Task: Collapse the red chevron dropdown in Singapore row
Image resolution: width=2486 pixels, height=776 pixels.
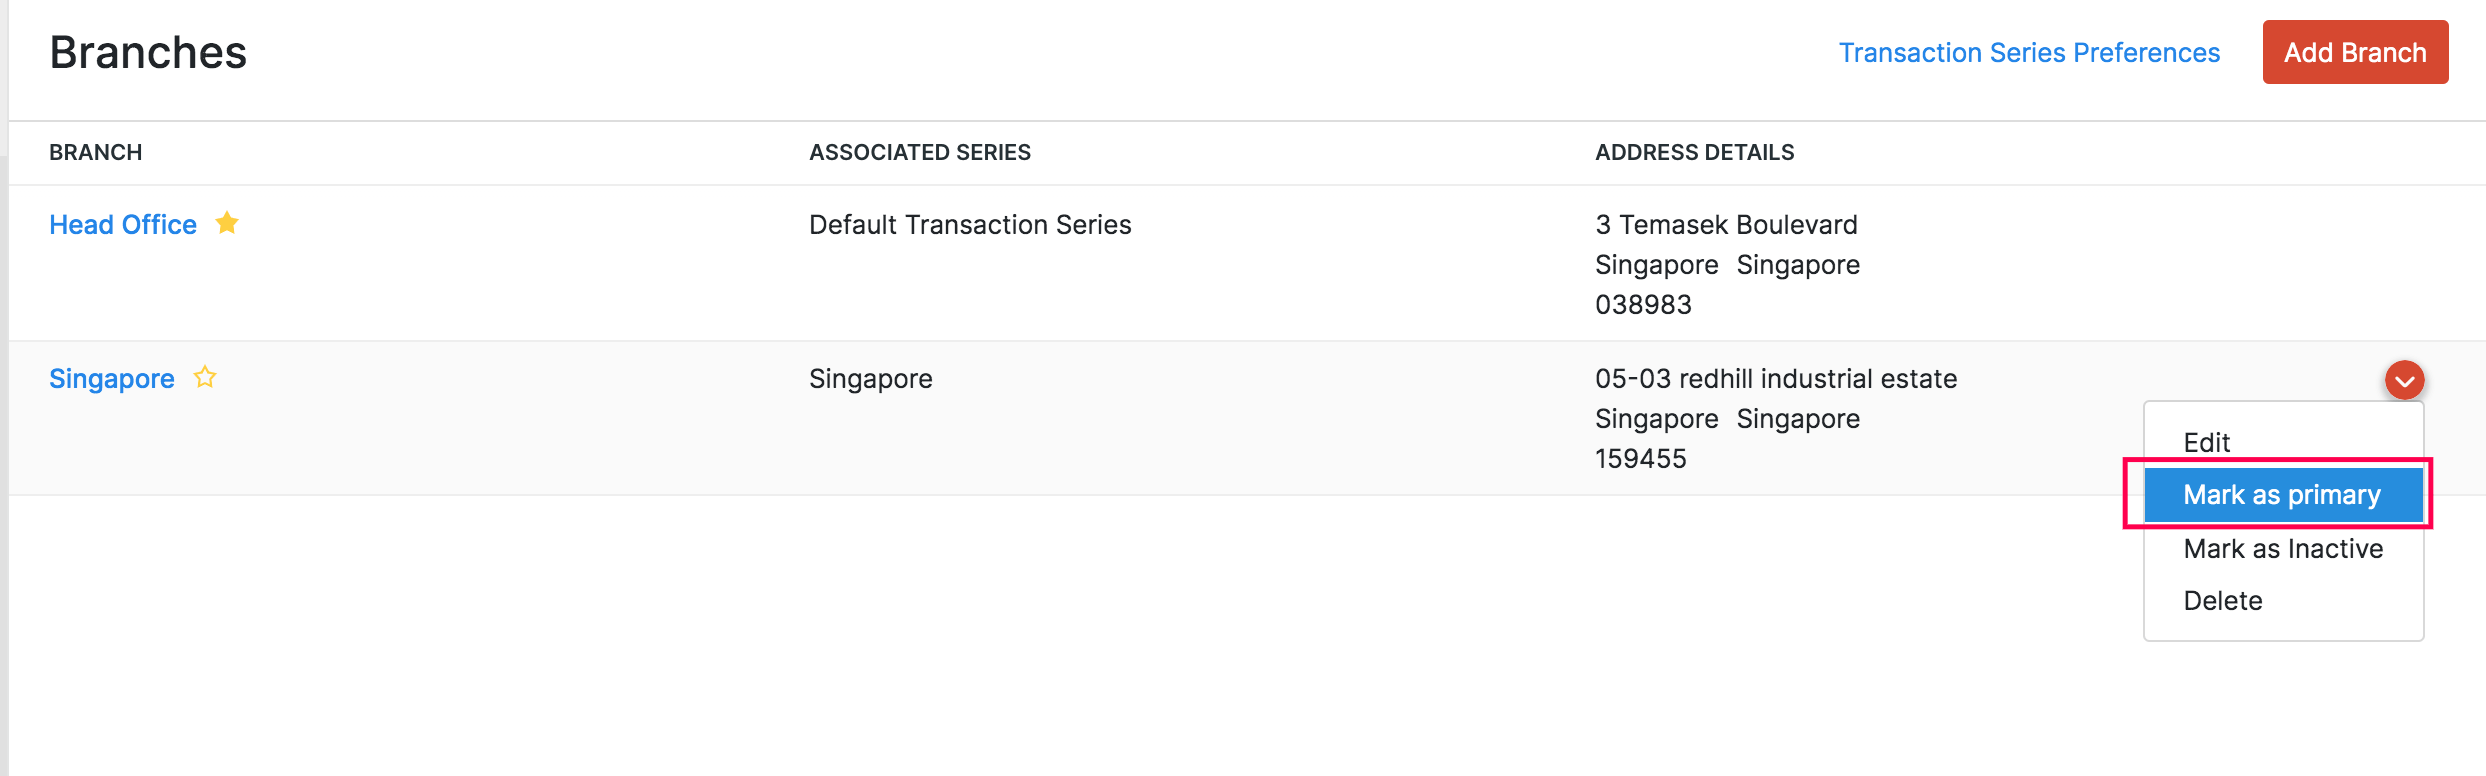Action: click(x=2404, y=380)
